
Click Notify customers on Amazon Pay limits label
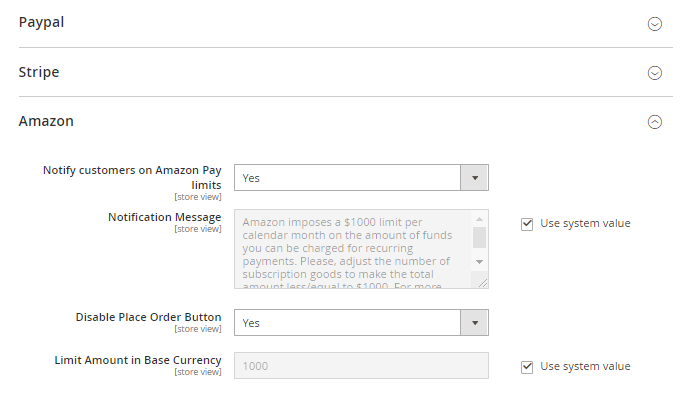pos(132,177)
